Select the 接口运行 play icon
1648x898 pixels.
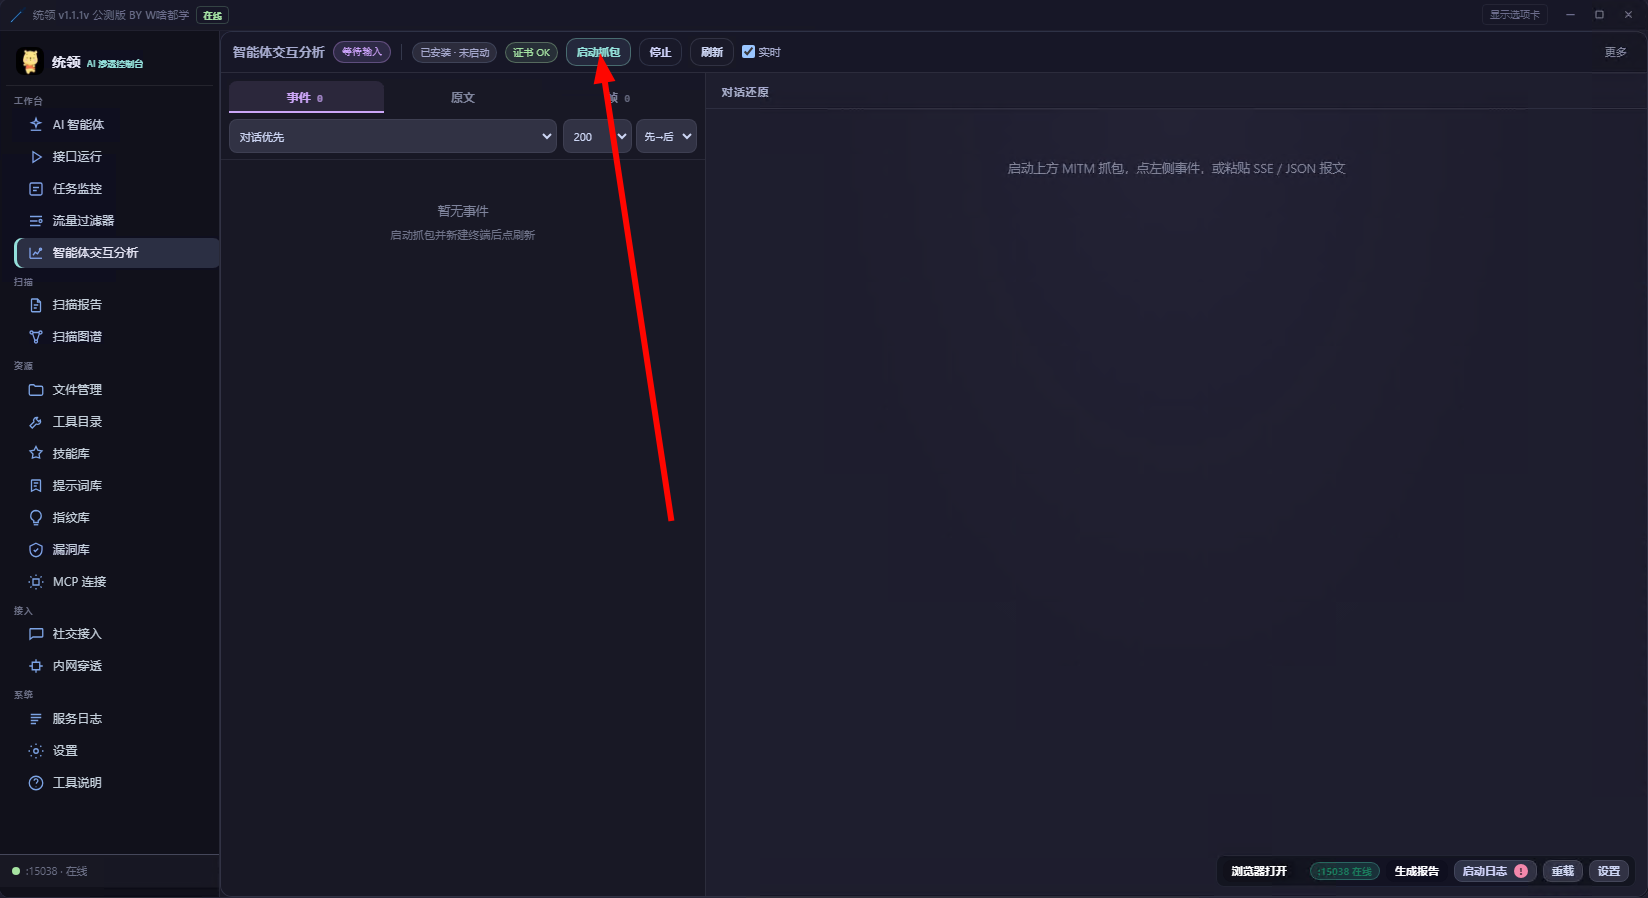pos(36,157)
